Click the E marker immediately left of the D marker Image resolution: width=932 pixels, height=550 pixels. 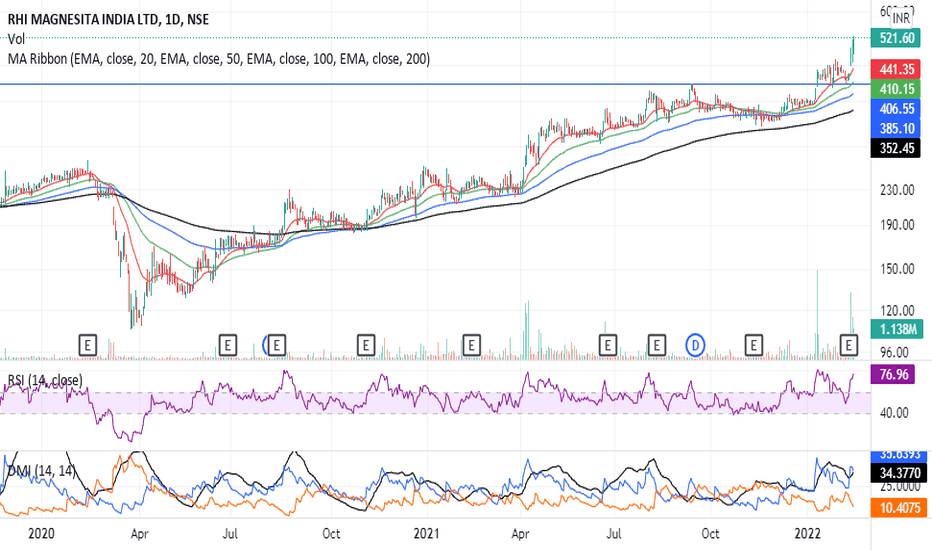[656, 345]
